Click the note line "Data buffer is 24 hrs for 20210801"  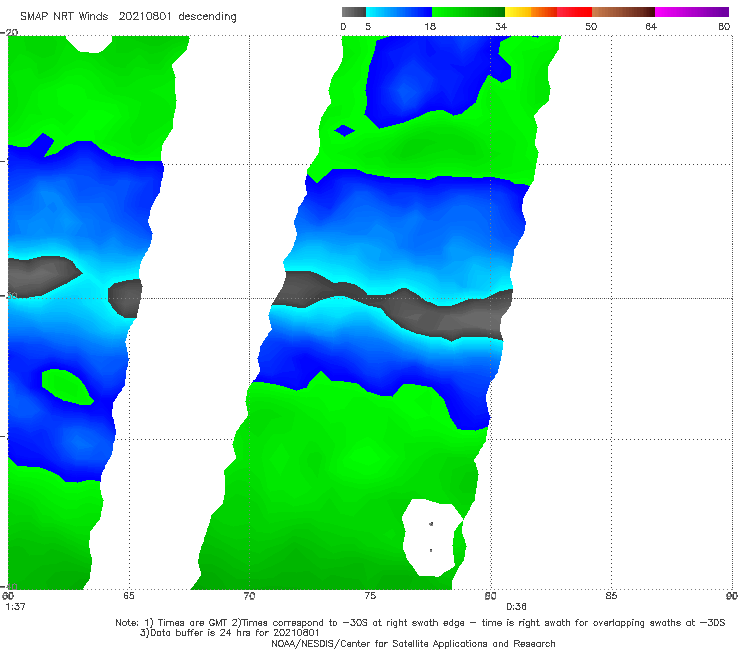click(230, 633)
